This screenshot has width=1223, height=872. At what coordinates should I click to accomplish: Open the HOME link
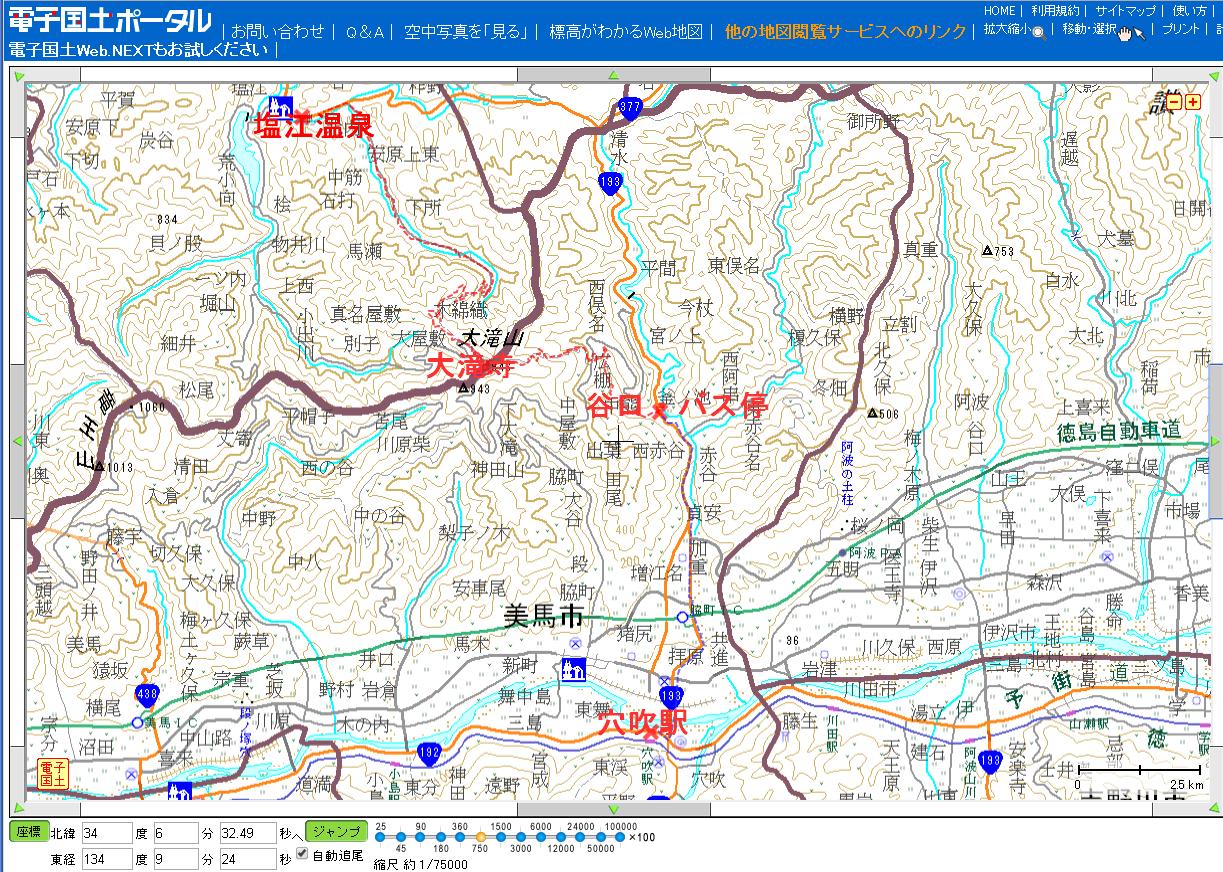[x=999, y=10]
